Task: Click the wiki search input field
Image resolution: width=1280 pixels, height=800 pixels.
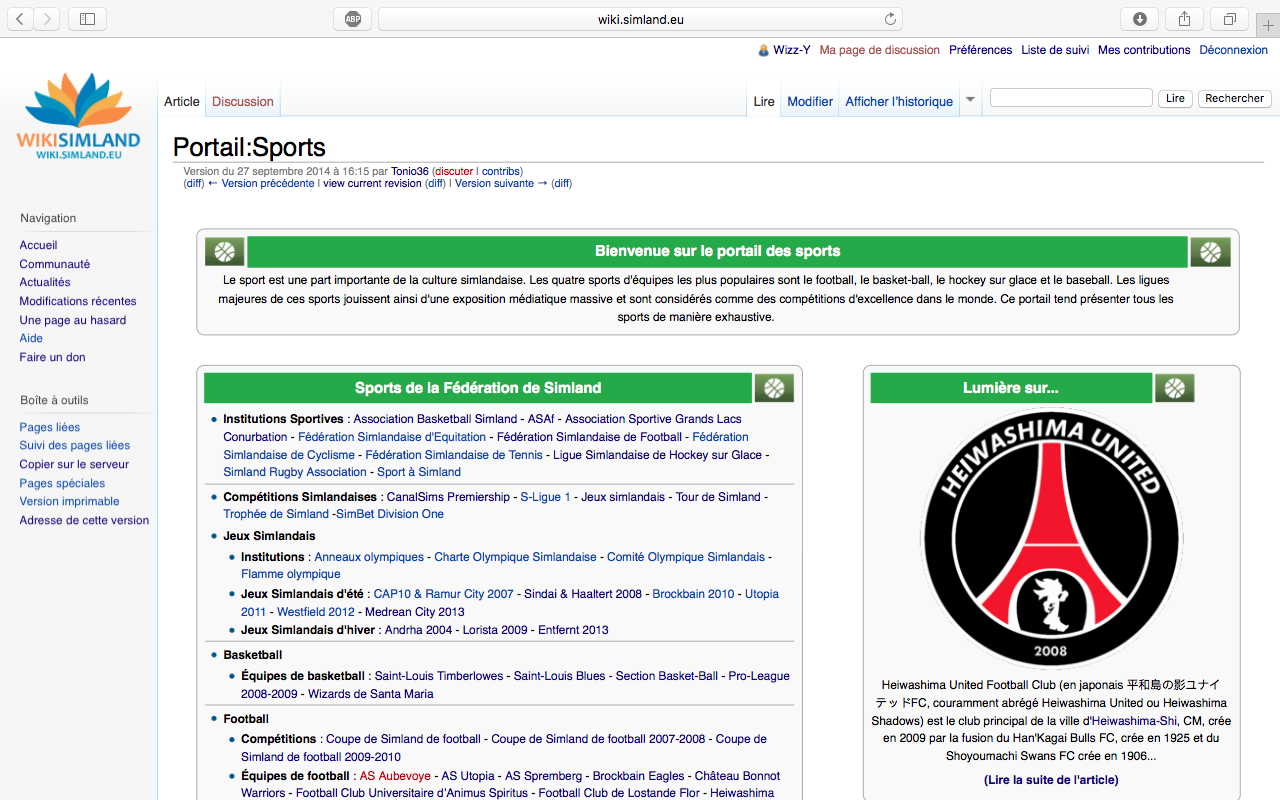Action: click(x=1070, y=98)
